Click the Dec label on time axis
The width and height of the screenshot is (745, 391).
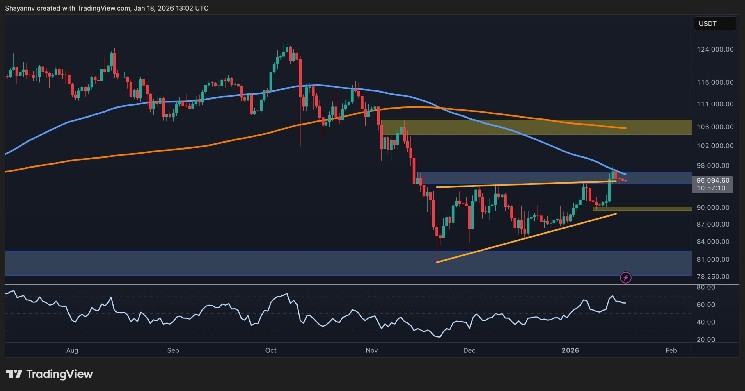tap(469, 351)
